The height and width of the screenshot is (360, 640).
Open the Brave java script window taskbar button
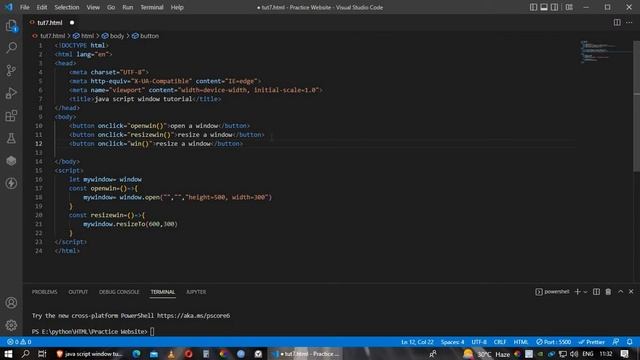click(90, 353)
